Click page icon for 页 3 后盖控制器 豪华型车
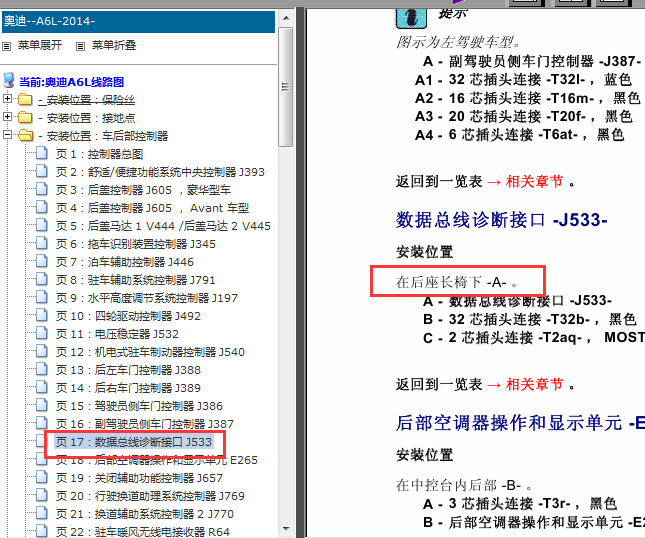 click(x=42, y=189)
